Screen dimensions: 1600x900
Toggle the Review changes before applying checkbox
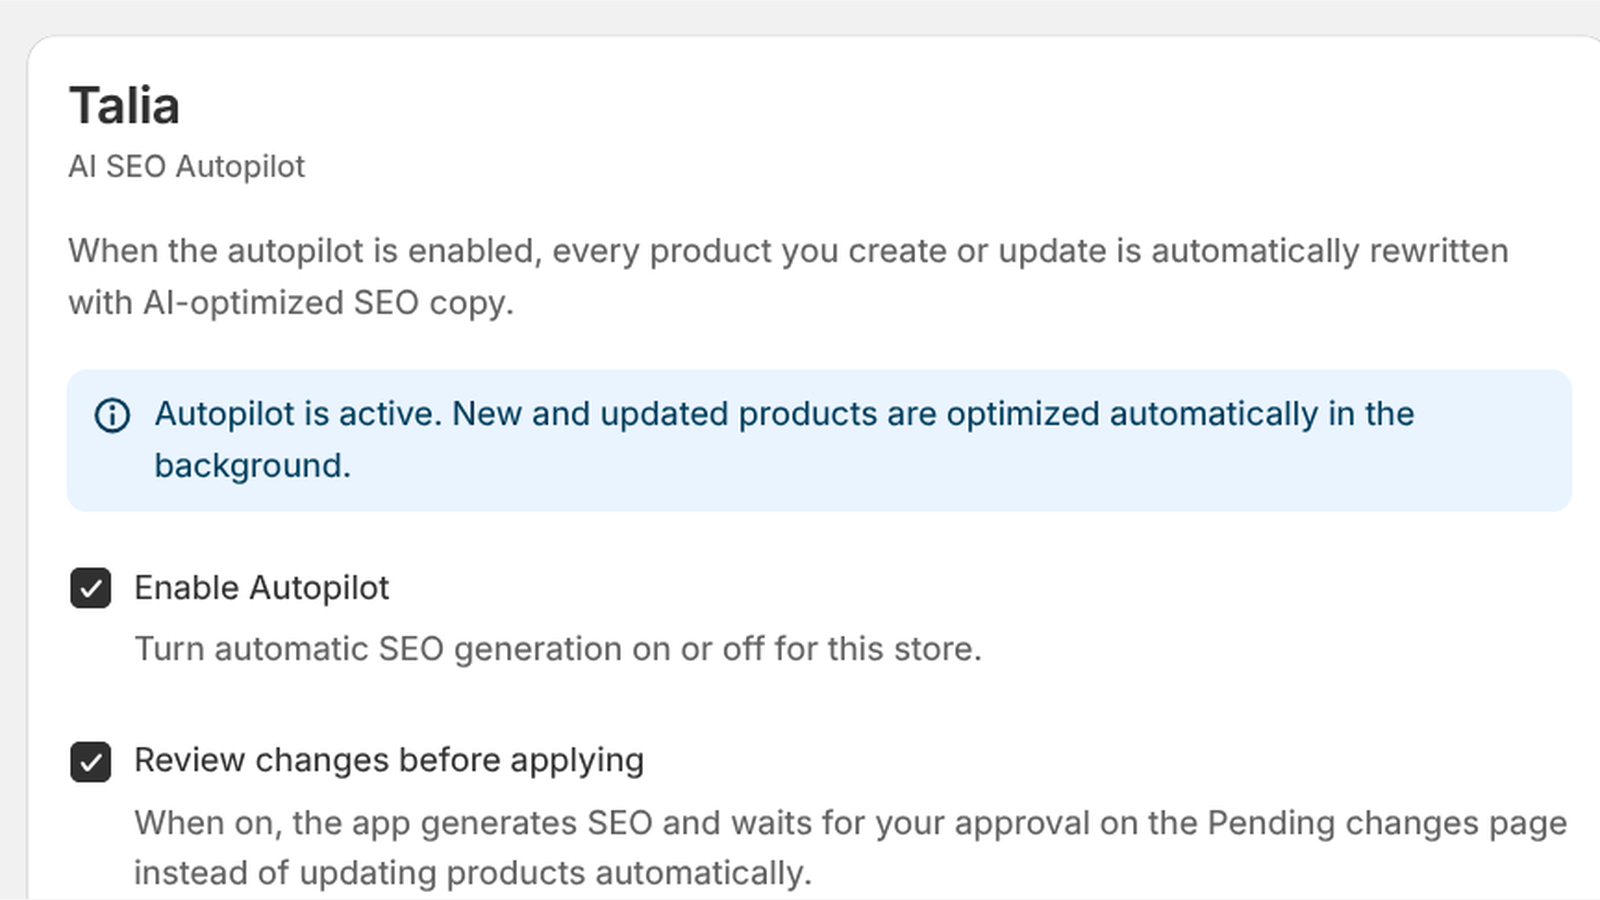coord(90,762)
